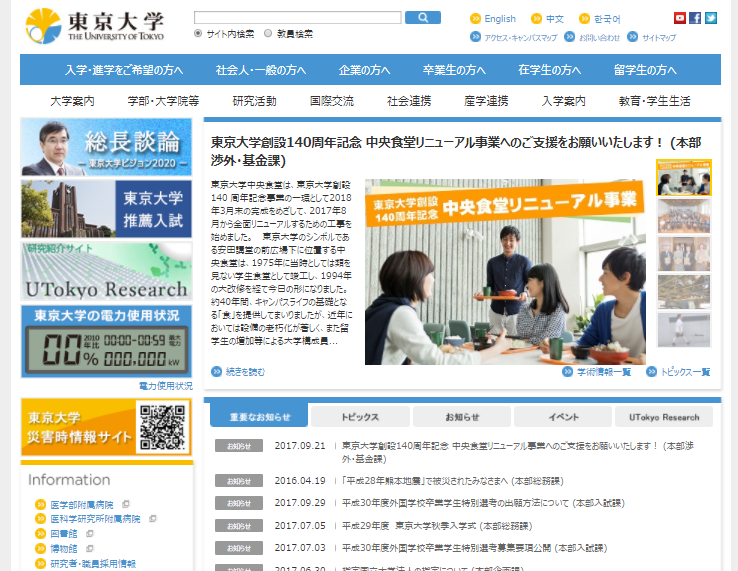Open 社会連携 navigation item
The image size is (738, 571).
click(409, 101)
